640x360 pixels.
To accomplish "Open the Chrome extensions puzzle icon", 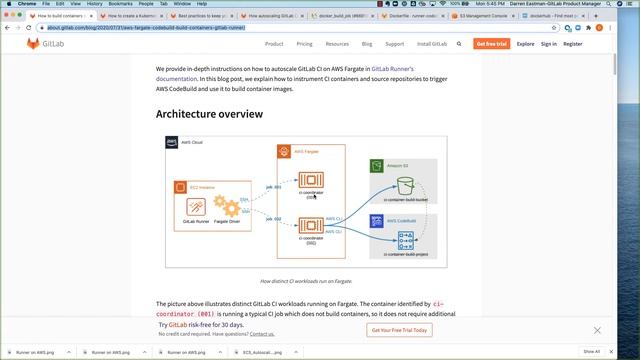I will pos(588,28).
